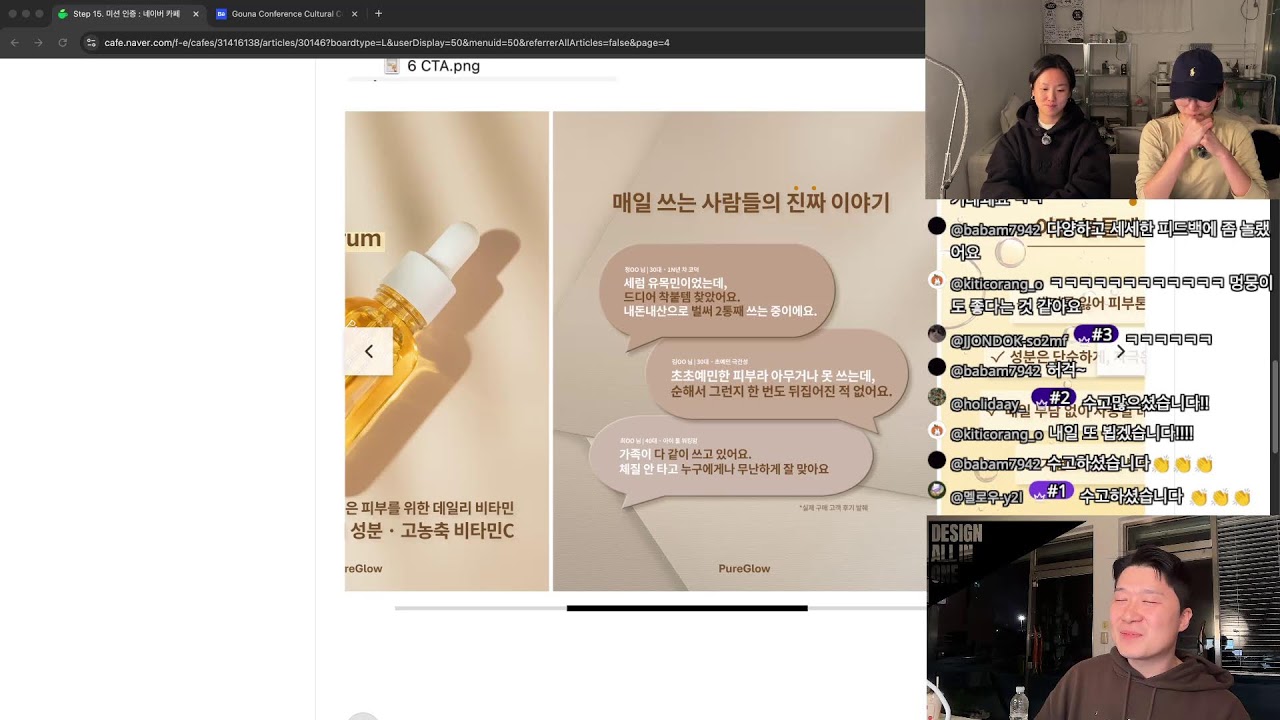Show next slide with right chevron
Image resolution: width=1280 pixels, height=720 pixels.
coord(1120,351)
